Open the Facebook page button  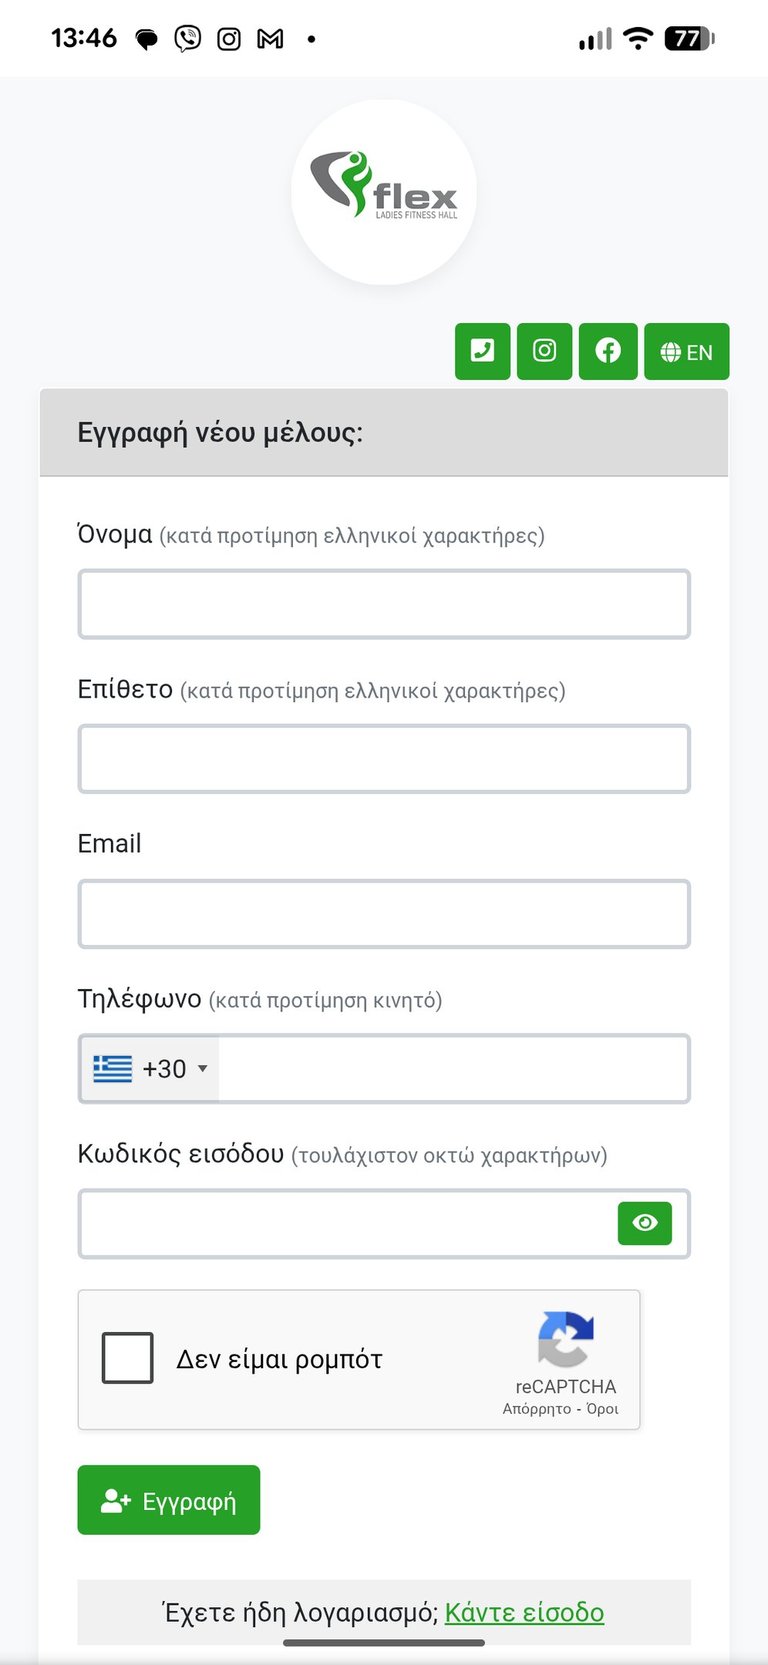[608, 351]
